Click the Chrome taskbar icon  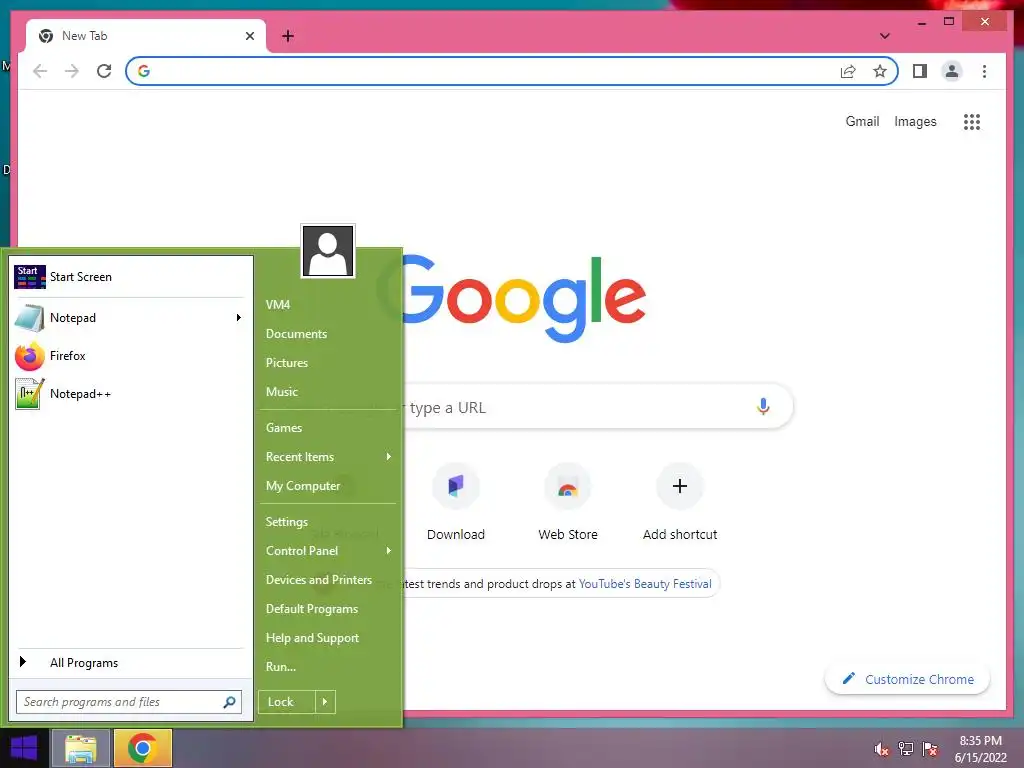pyautogui.click(x=143, y=748)
